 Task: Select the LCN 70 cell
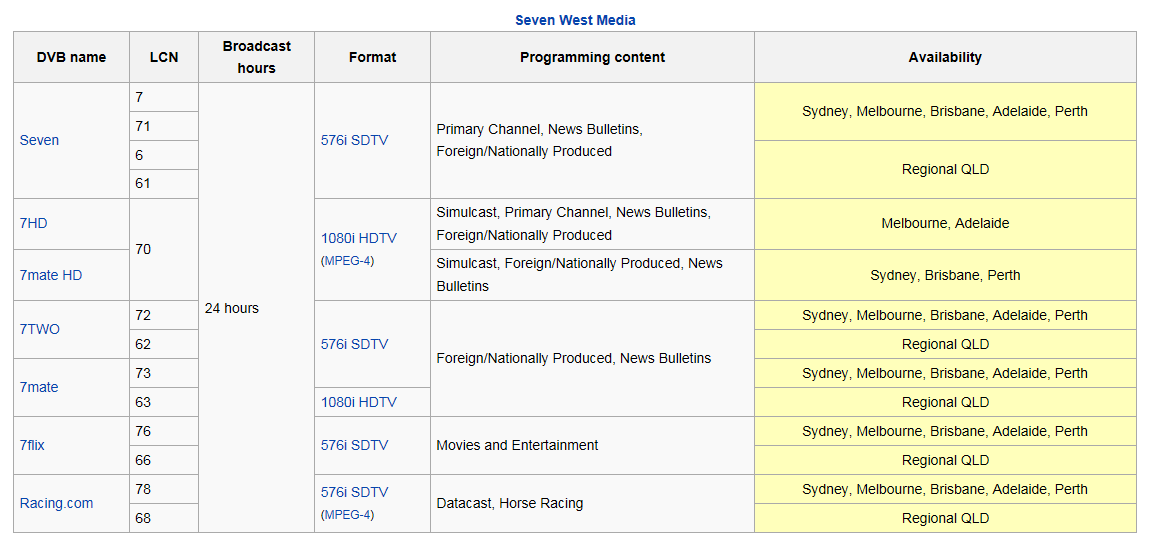[143, 249]
